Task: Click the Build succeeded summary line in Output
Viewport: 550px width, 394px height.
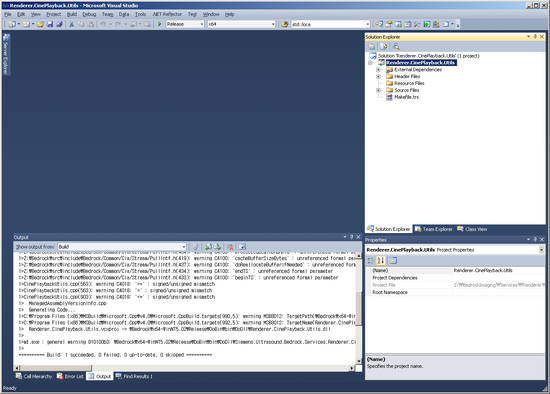Action: pos(115,355)
